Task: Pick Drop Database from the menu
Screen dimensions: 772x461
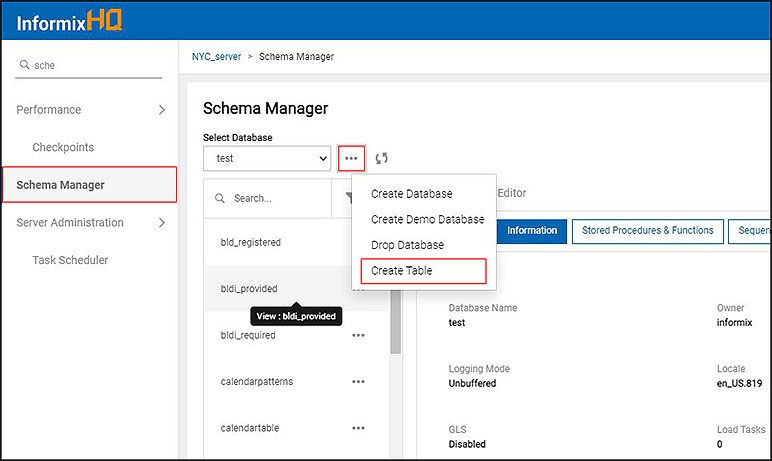Action: point(407,245)
